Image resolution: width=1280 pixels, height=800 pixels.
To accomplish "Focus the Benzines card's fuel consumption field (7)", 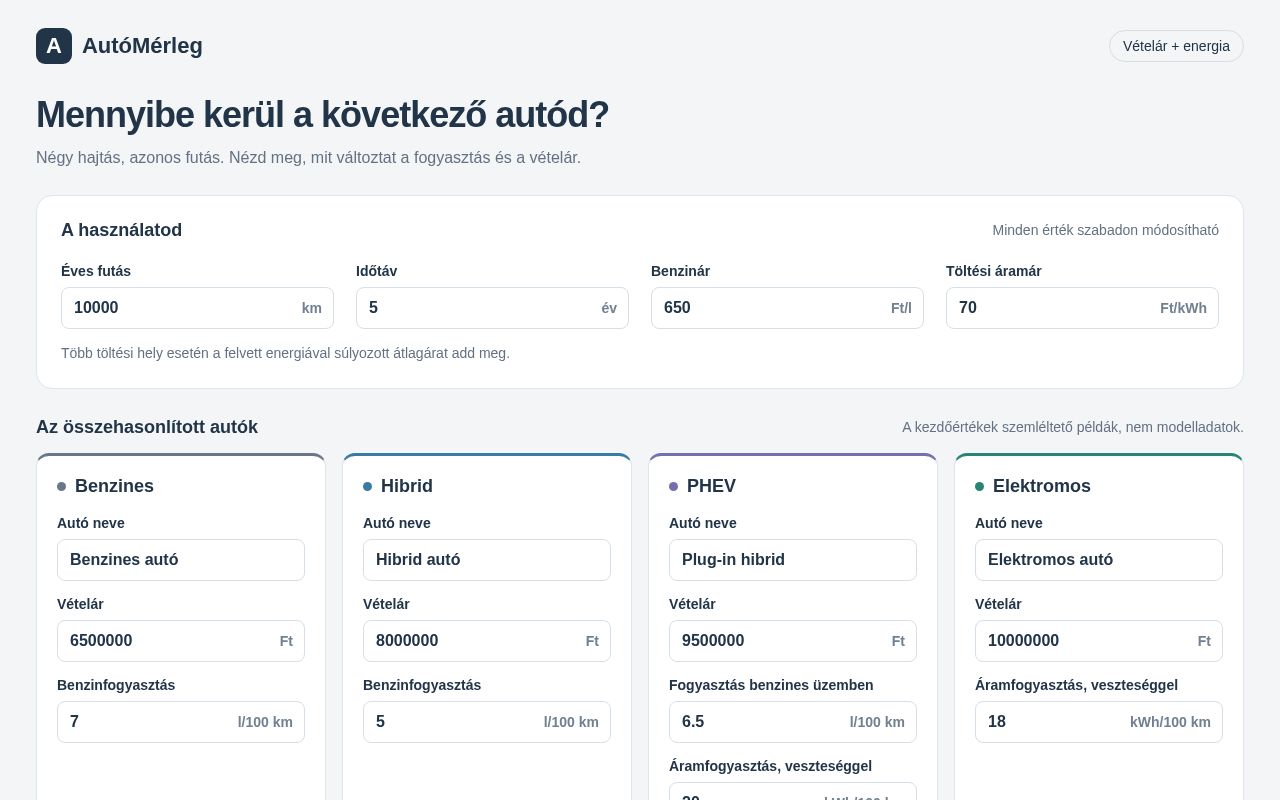I will click(181, 722).
